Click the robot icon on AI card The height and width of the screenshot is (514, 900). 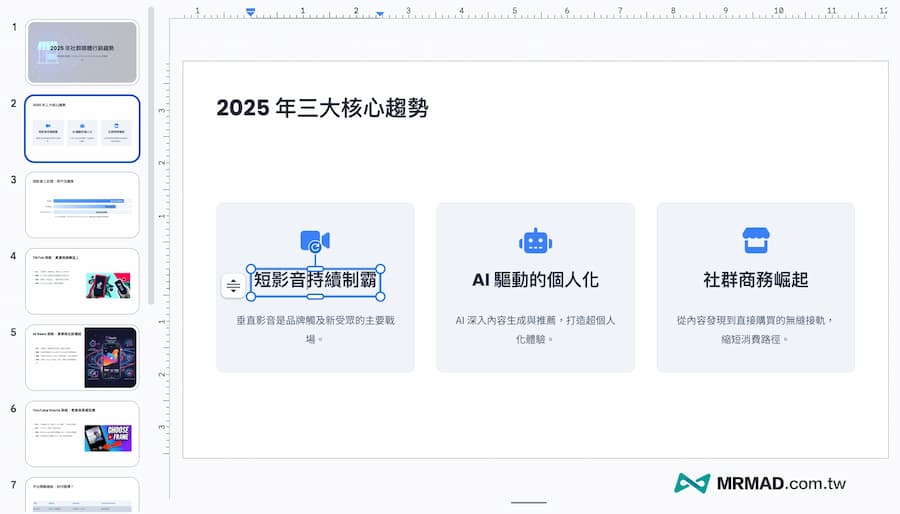(x=535, y=240)
